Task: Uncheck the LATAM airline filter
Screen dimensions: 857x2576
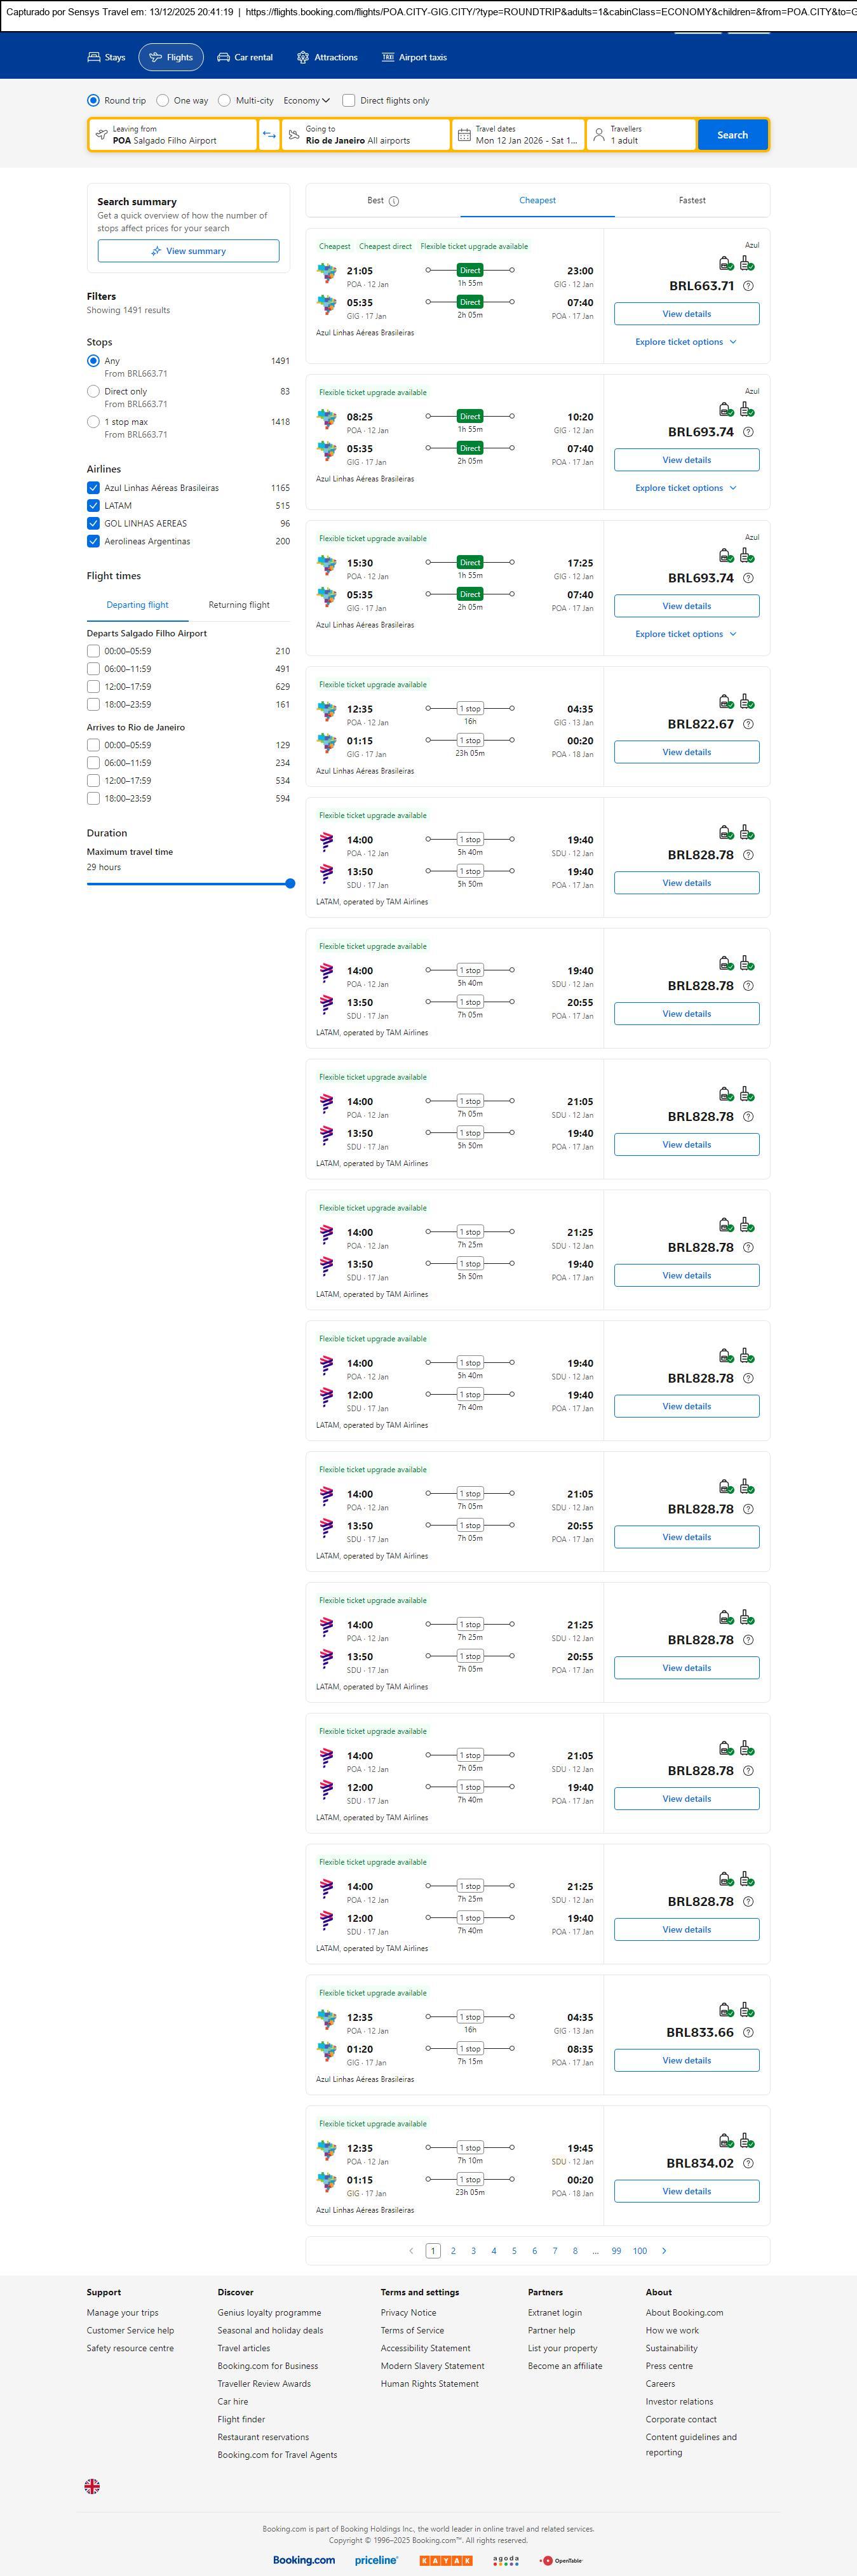Action: click(x=93, y=506)
